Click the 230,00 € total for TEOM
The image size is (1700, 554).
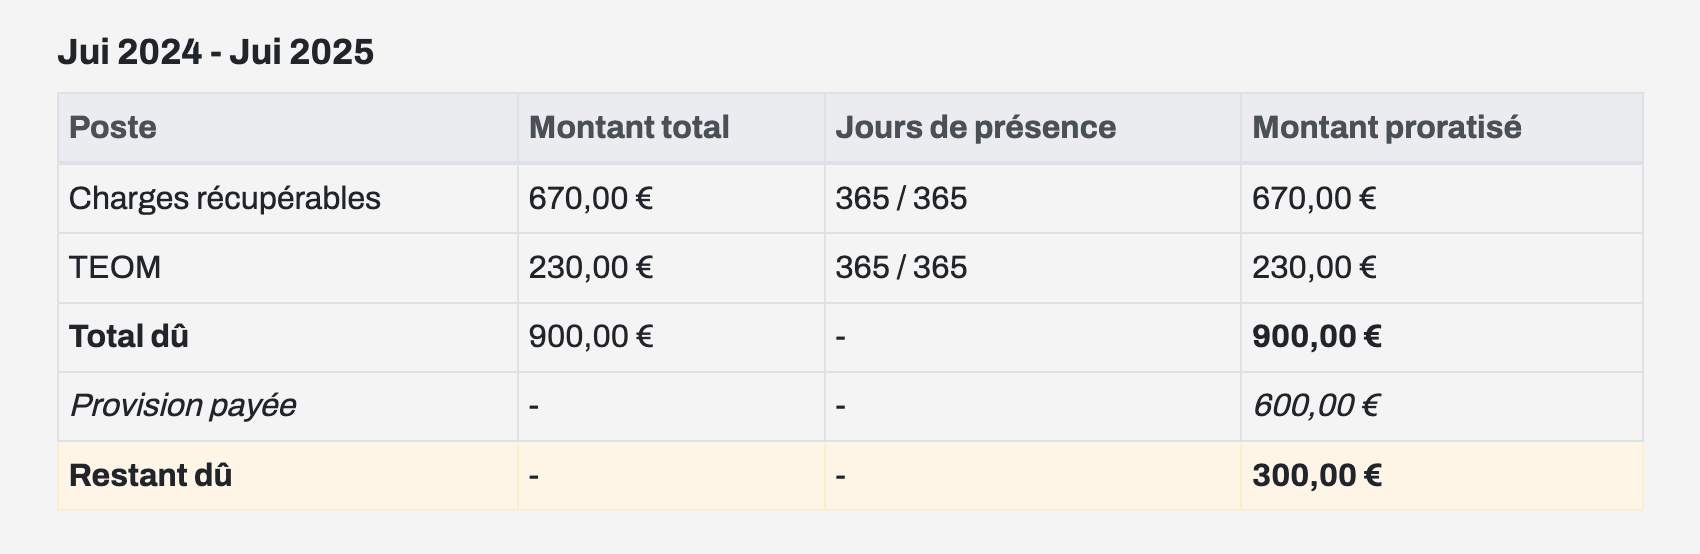click(x=590, y=267)
